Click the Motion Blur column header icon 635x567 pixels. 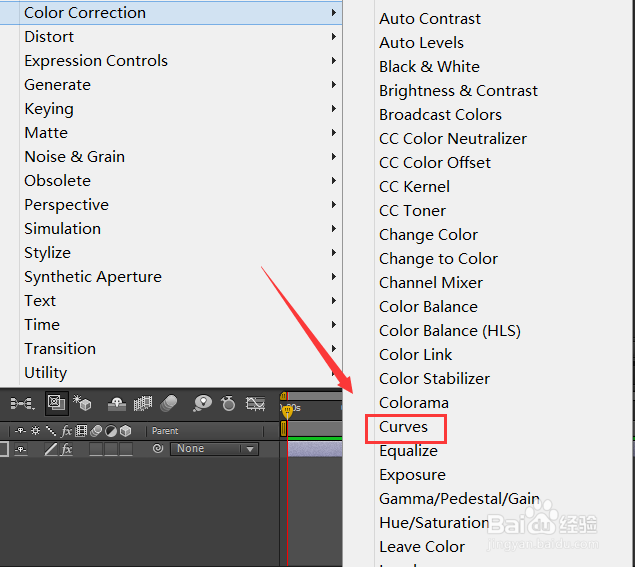tap(96, 431)
